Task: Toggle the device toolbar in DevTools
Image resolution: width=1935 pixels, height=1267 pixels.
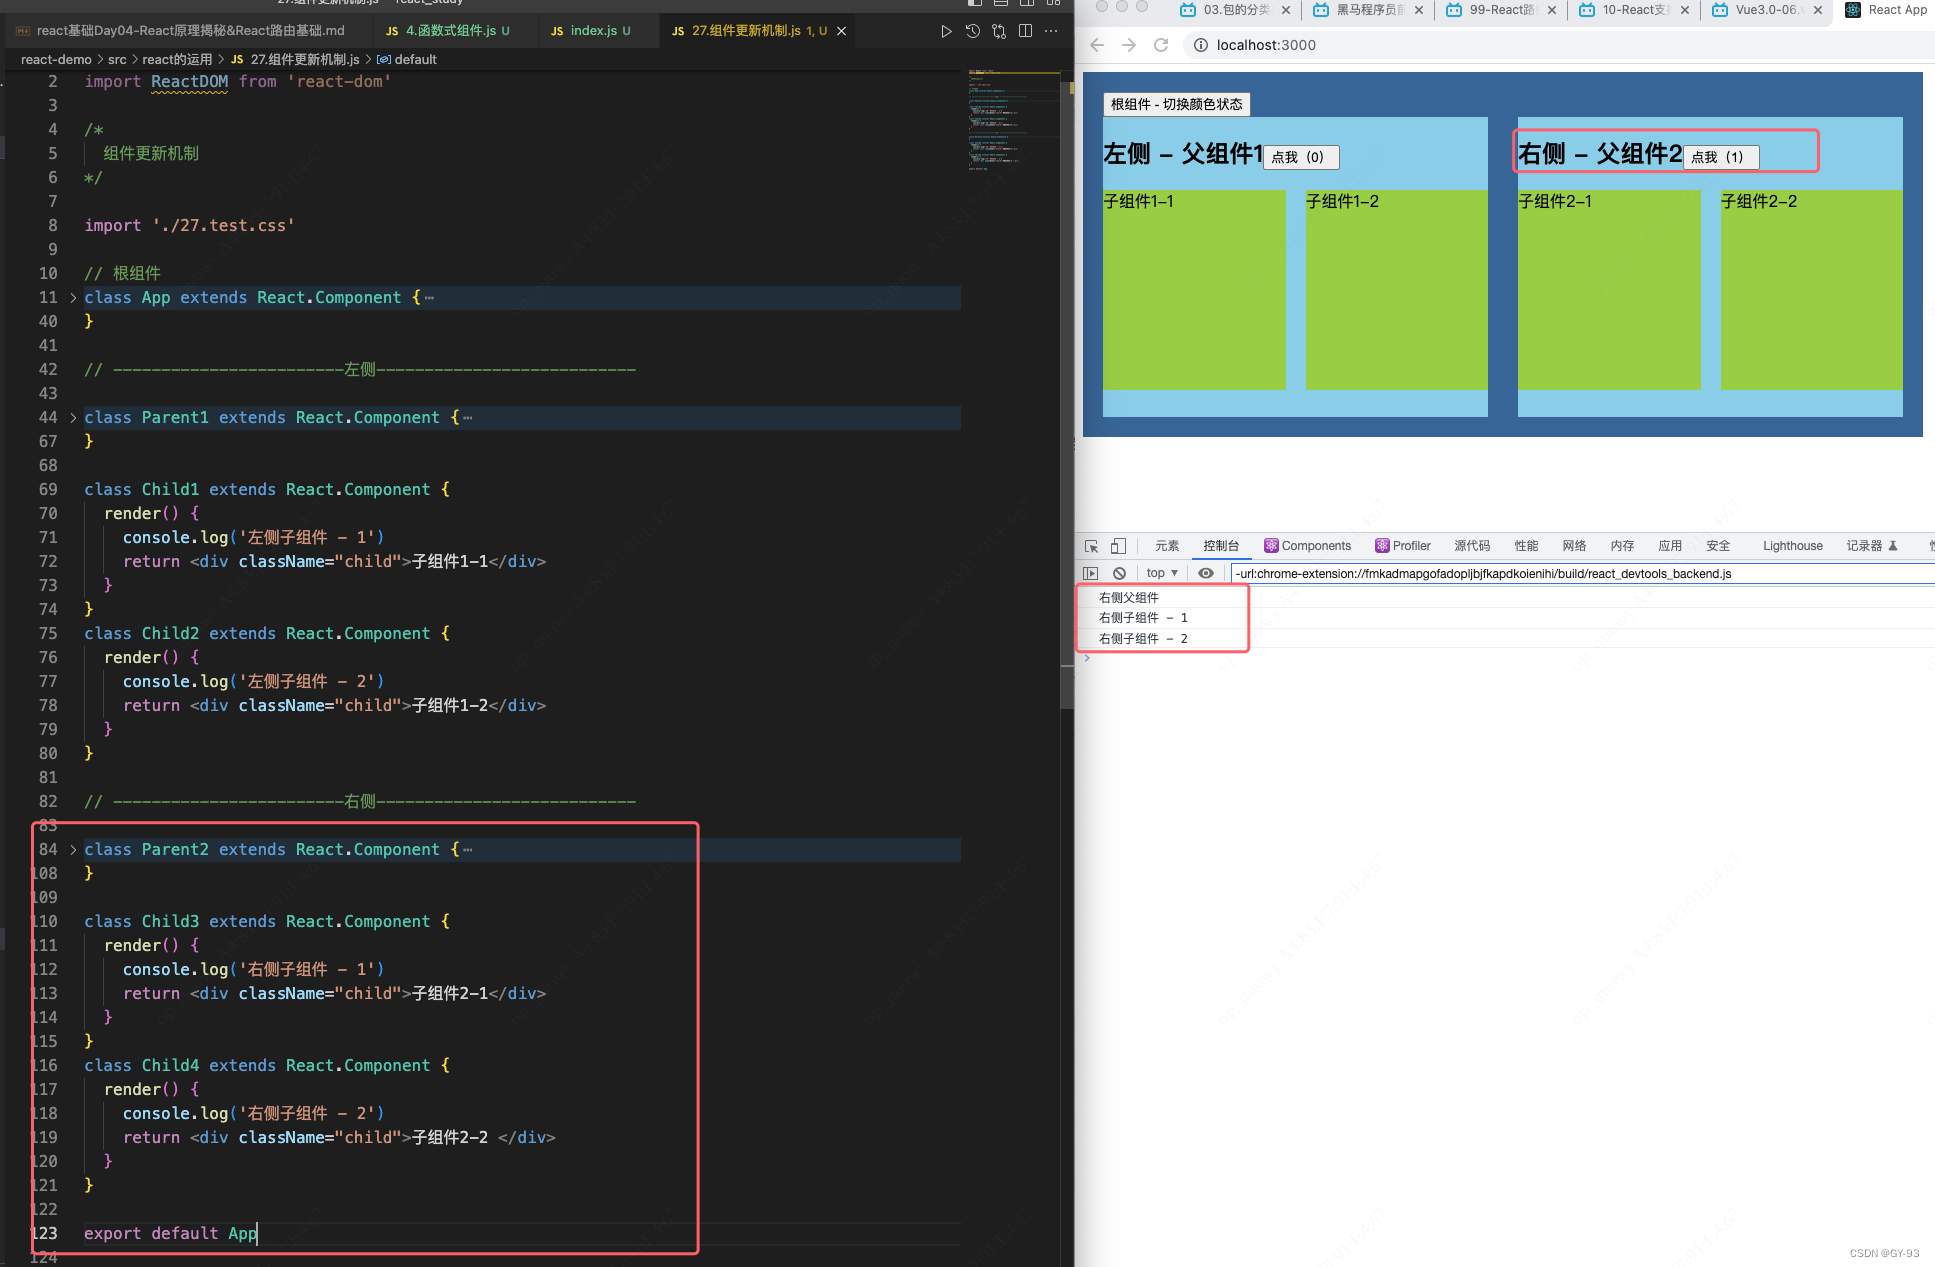Action: (x=1118, y=546)
